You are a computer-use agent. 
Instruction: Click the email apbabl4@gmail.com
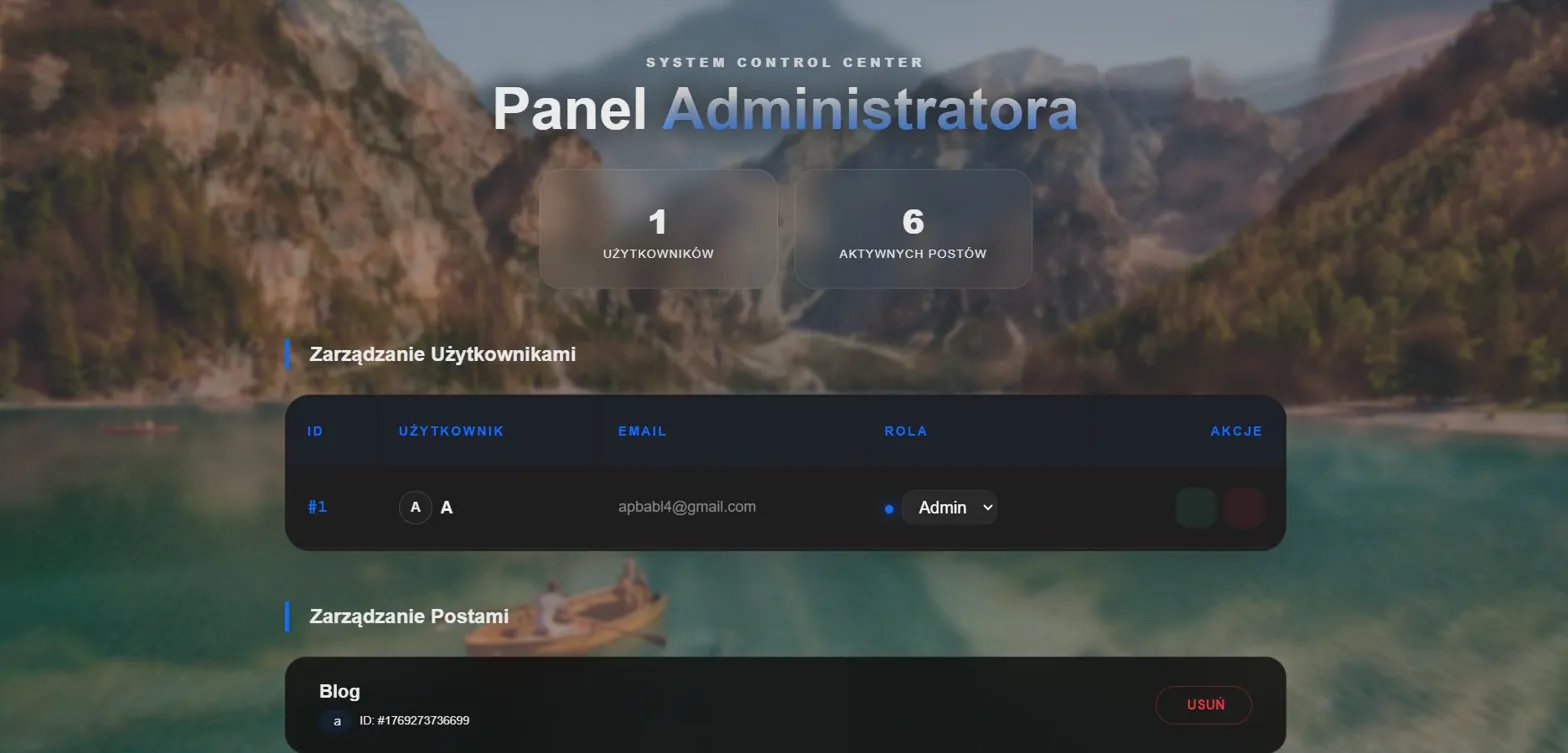[x=687, y=507]
